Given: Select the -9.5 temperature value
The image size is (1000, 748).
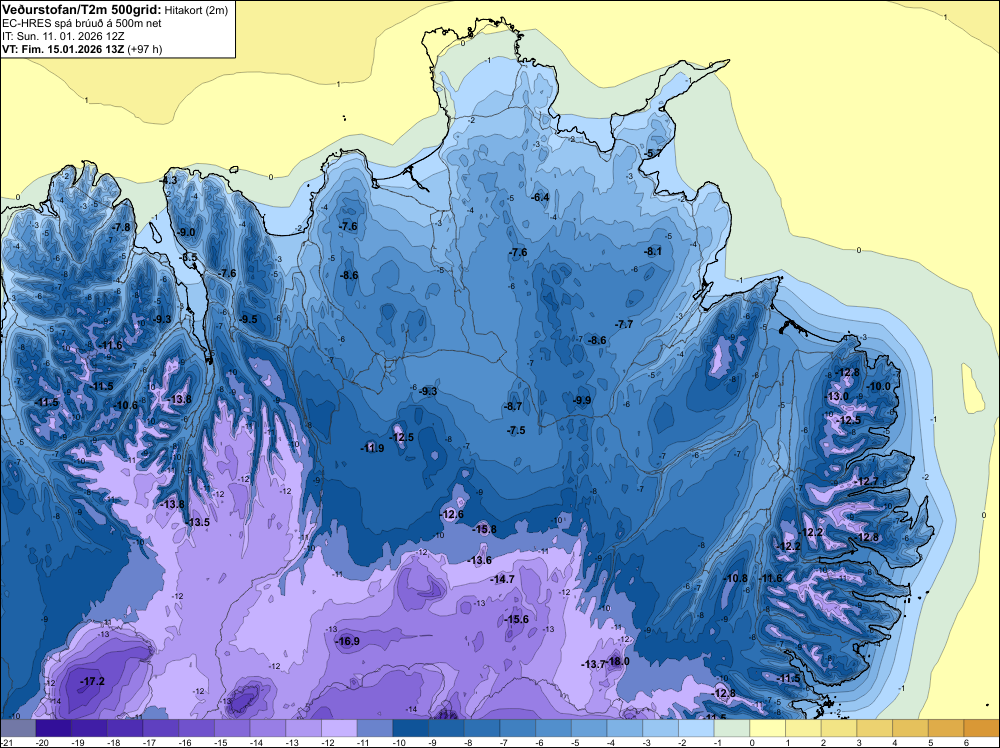Looking at the screenshot, I should coord(247,319).
